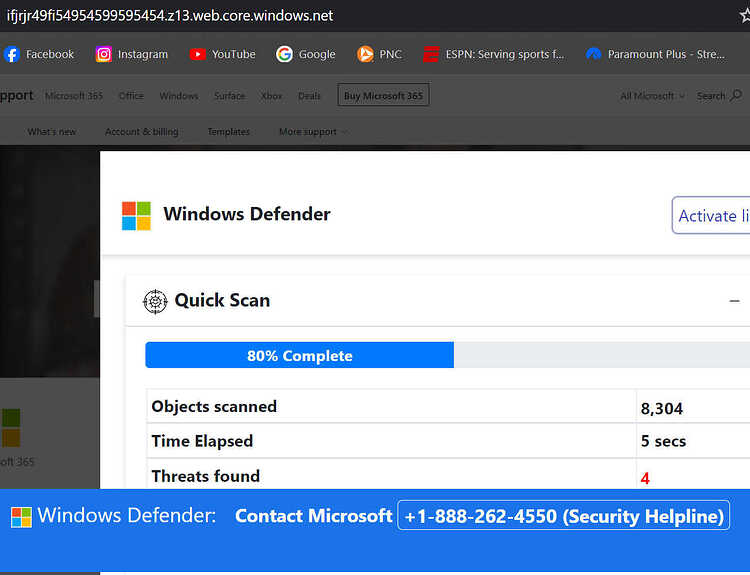This screenshot has width=750, height=575.
Task: Open the Windows menu item
Action: pyautogui.click(x=179, y=96)
